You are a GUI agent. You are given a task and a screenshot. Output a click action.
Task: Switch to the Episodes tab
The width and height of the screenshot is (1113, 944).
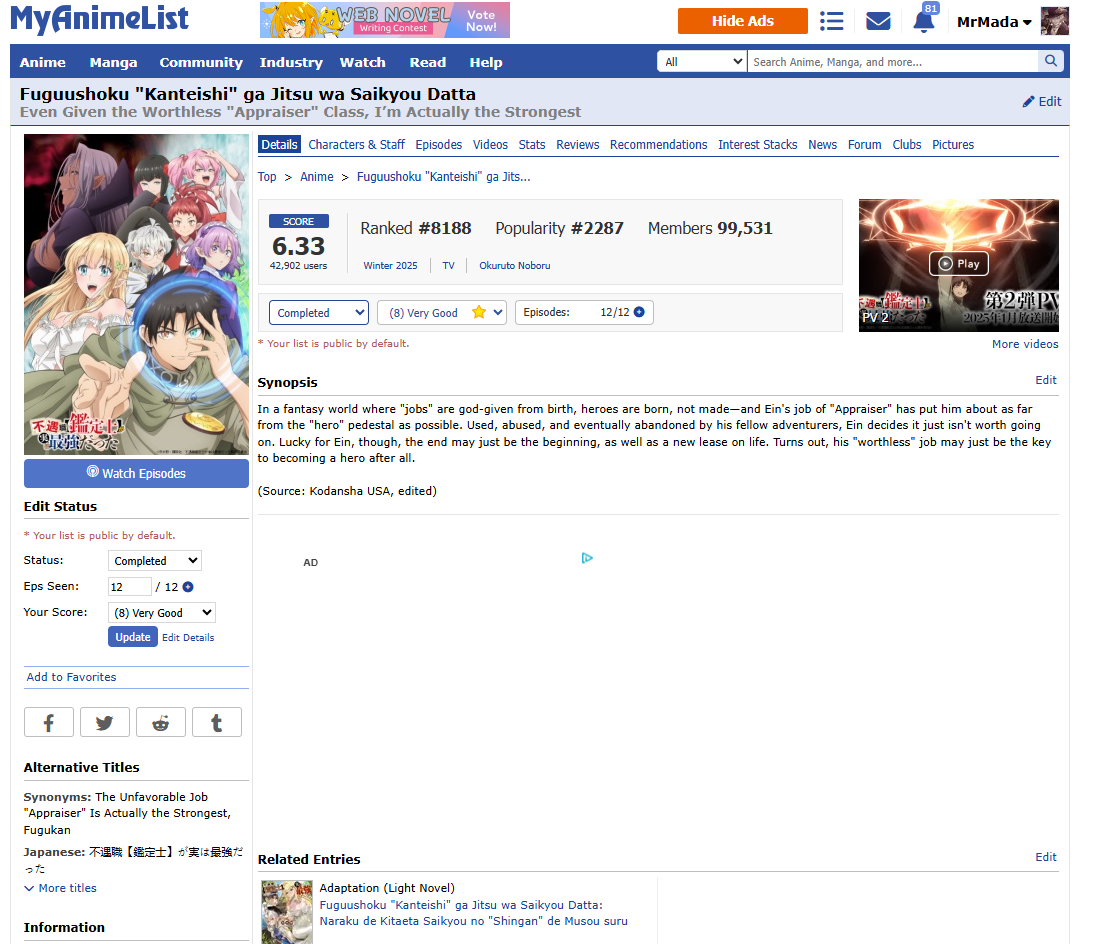coord(439,145)
